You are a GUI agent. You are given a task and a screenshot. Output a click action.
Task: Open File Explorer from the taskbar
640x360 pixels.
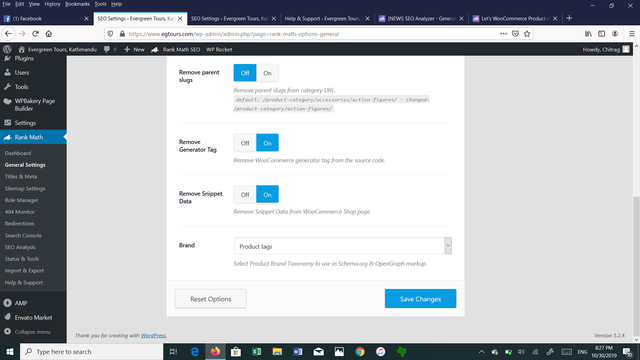click(x=277, y=351)
